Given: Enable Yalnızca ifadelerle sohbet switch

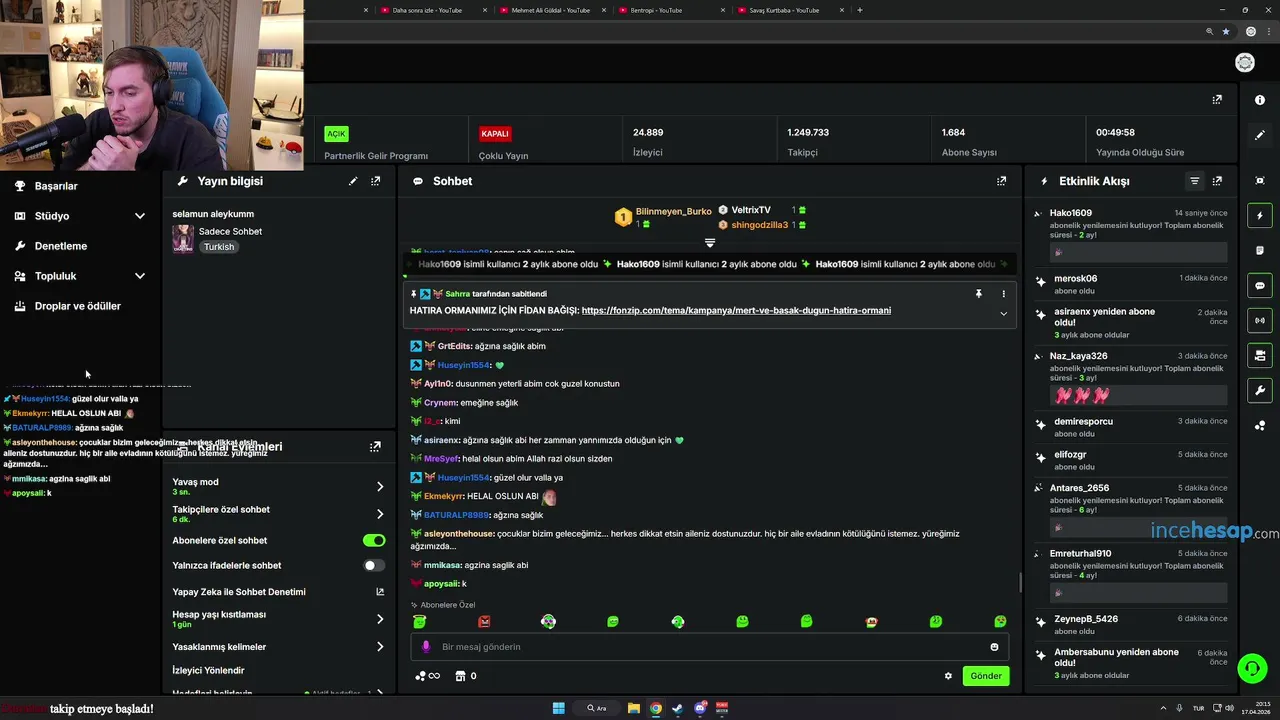Looking at the screenshot, I should pos(374,565).
